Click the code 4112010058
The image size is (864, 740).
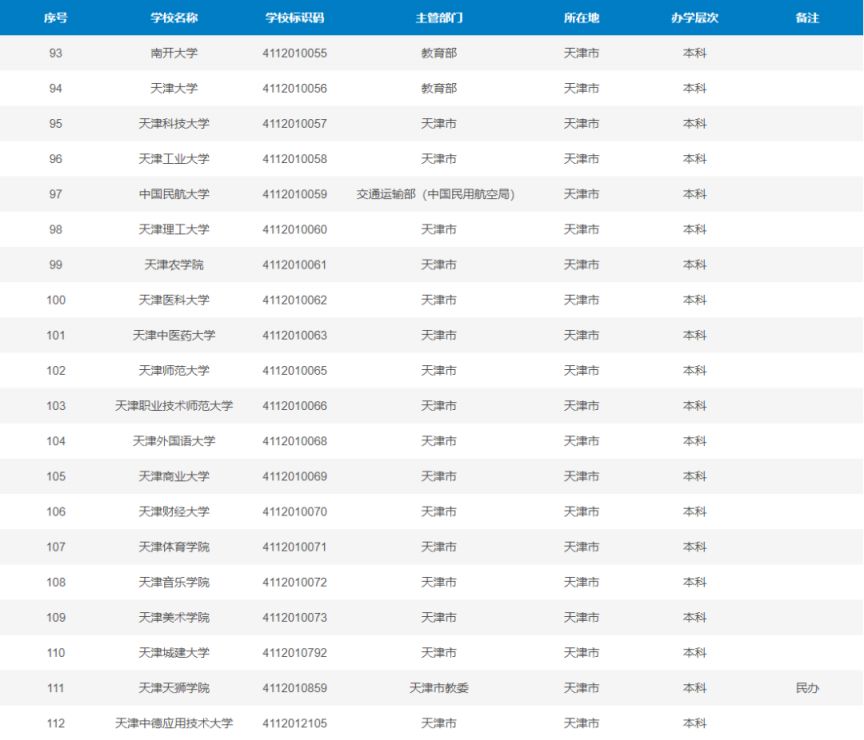295,159
